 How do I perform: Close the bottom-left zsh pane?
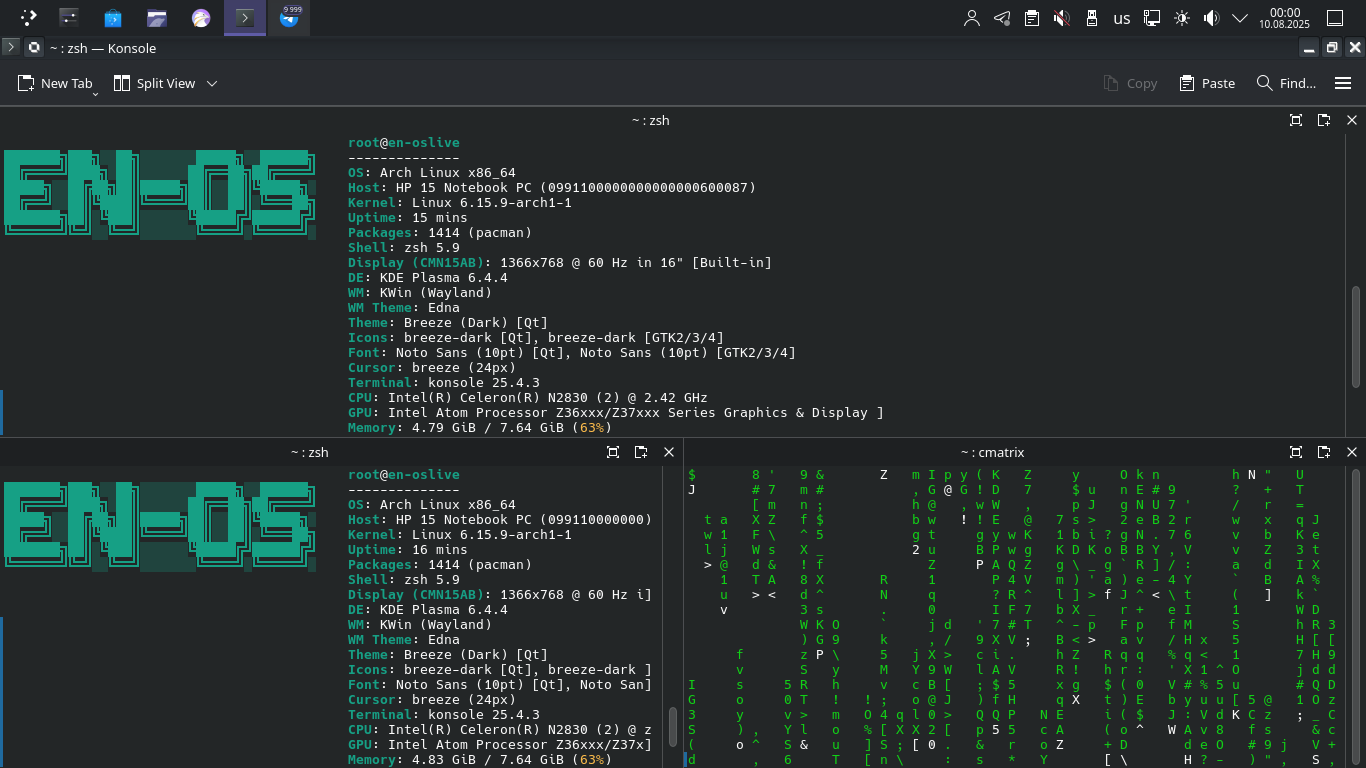click(669, 452)
